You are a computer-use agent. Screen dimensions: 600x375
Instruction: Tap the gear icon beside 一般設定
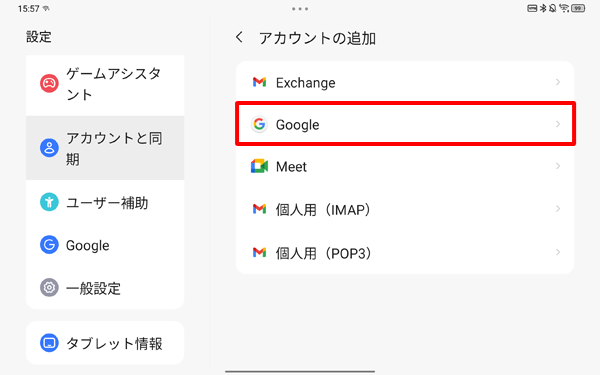coord(49,287)
